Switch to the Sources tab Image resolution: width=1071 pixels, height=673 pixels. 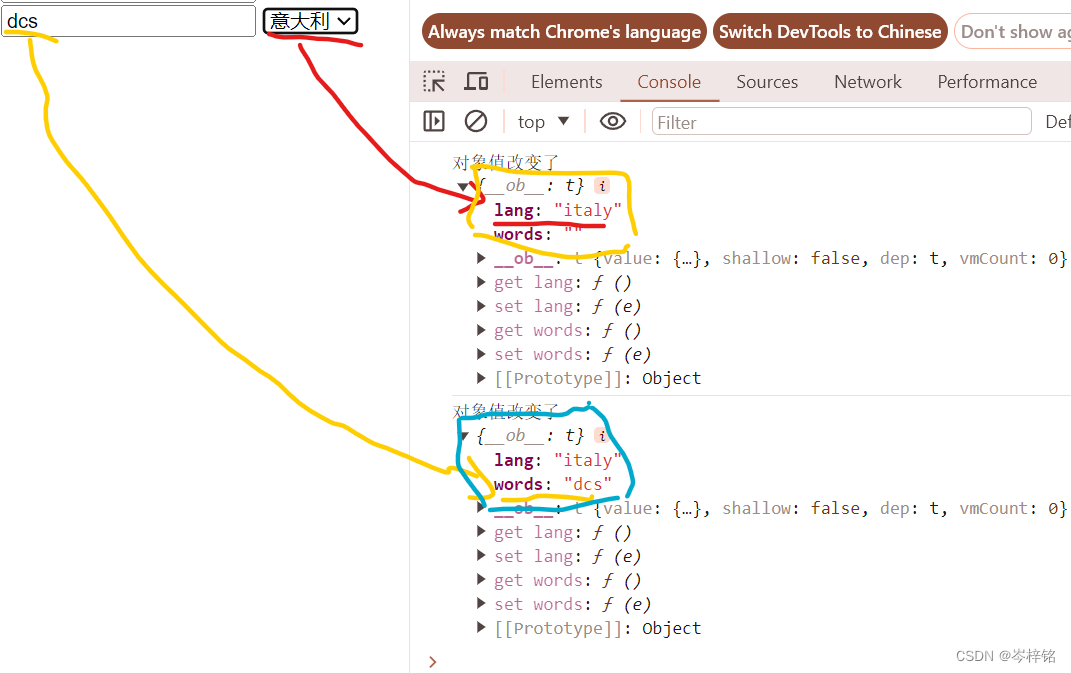click(x=766, y=81)
